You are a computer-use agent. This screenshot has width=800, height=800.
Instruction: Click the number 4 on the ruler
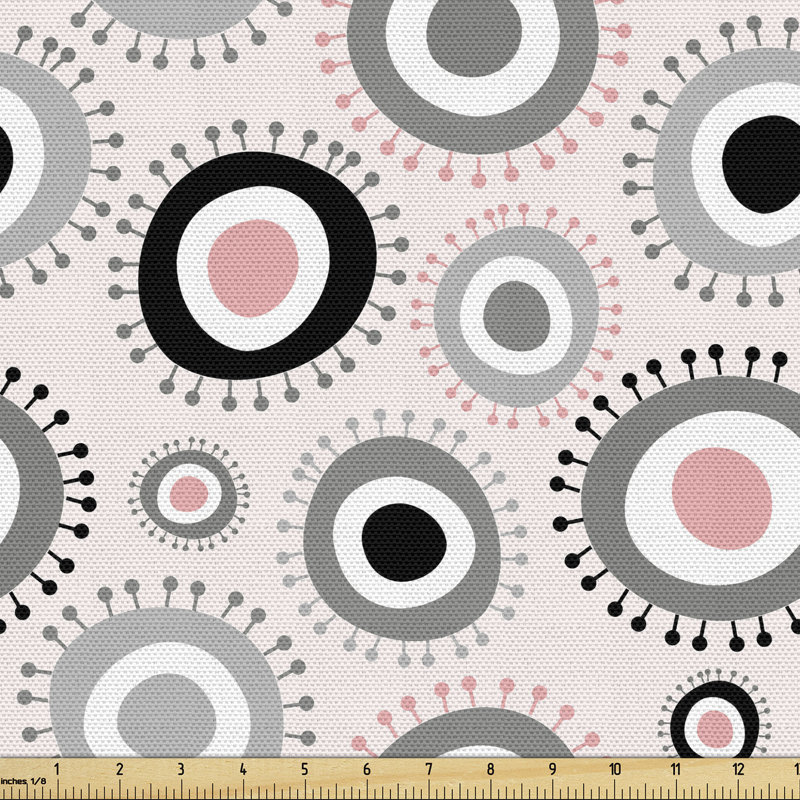coord(243,769)
